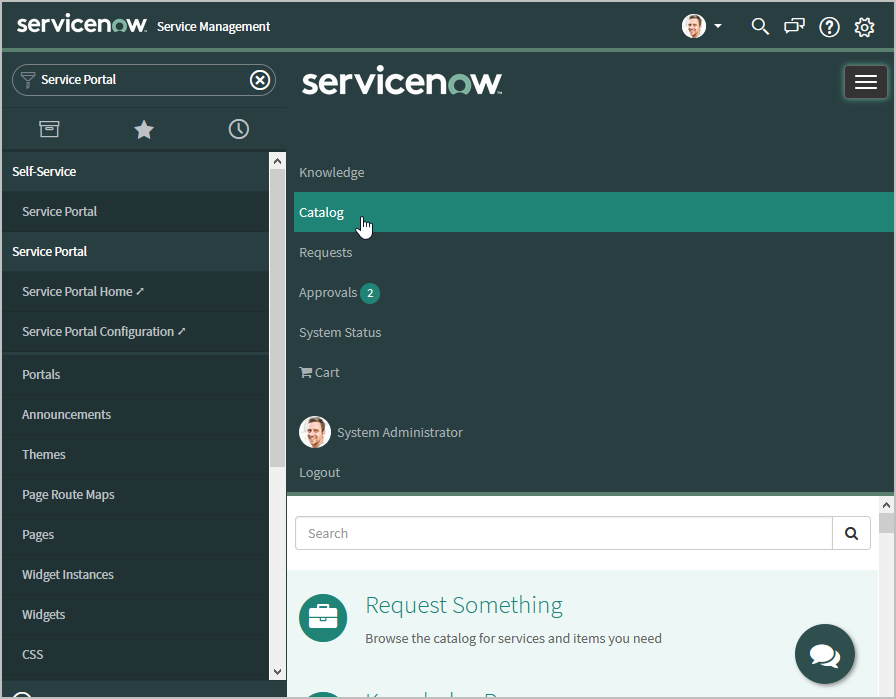Open the settings gear icon
The width and height of the screenshot is (896, 699).
pos(864,27)
